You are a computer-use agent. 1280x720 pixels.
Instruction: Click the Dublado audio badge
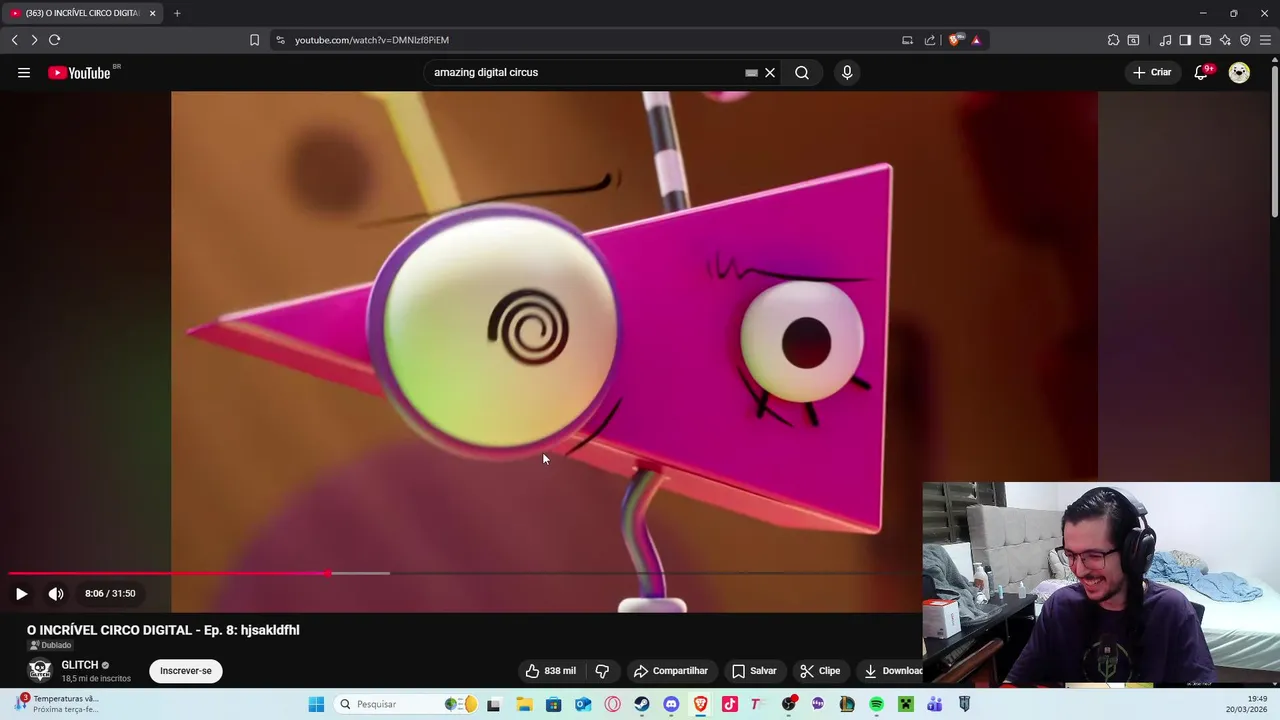pyautogui.click(x=50, y=645)
